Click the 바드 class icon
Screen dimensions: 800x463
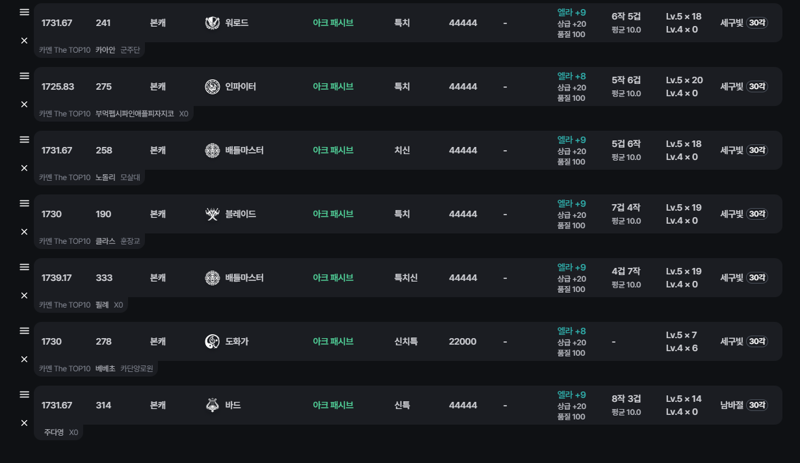[x=212, y=405]
